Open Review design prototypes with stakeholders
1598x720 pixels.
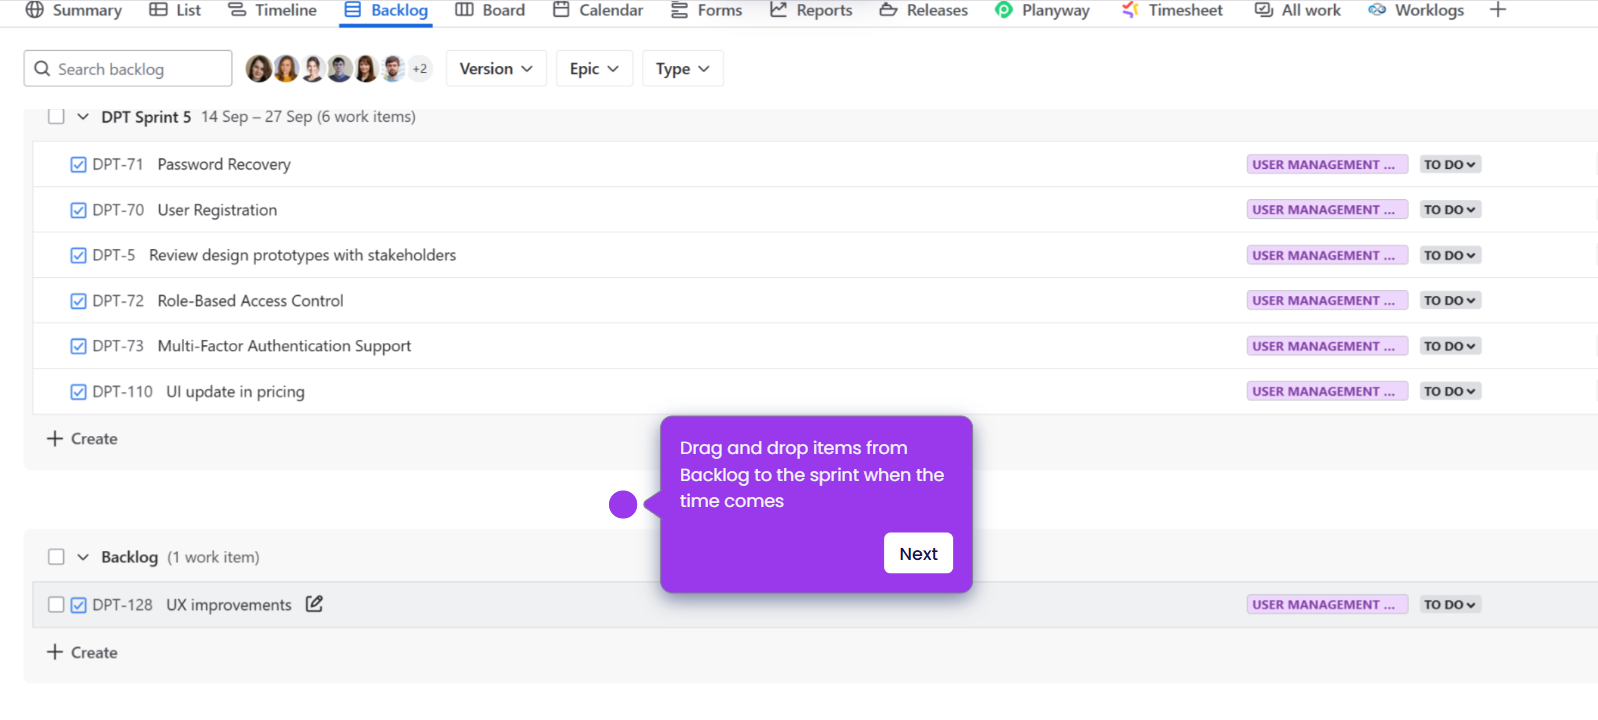click(x=302, y=255)
